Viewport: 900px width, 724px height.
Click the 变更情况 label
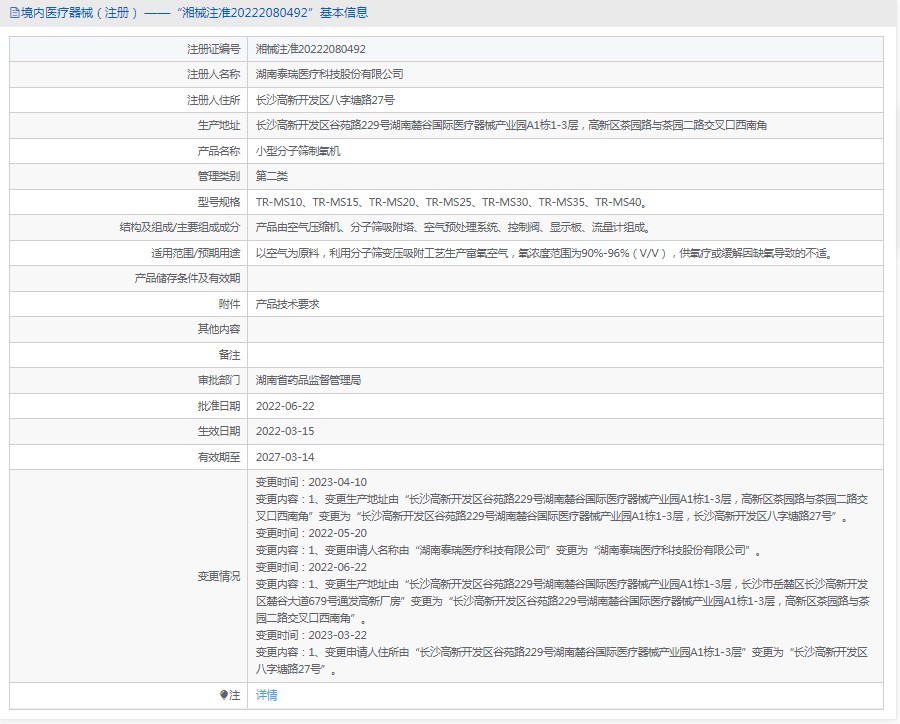(x=219, y=576)
